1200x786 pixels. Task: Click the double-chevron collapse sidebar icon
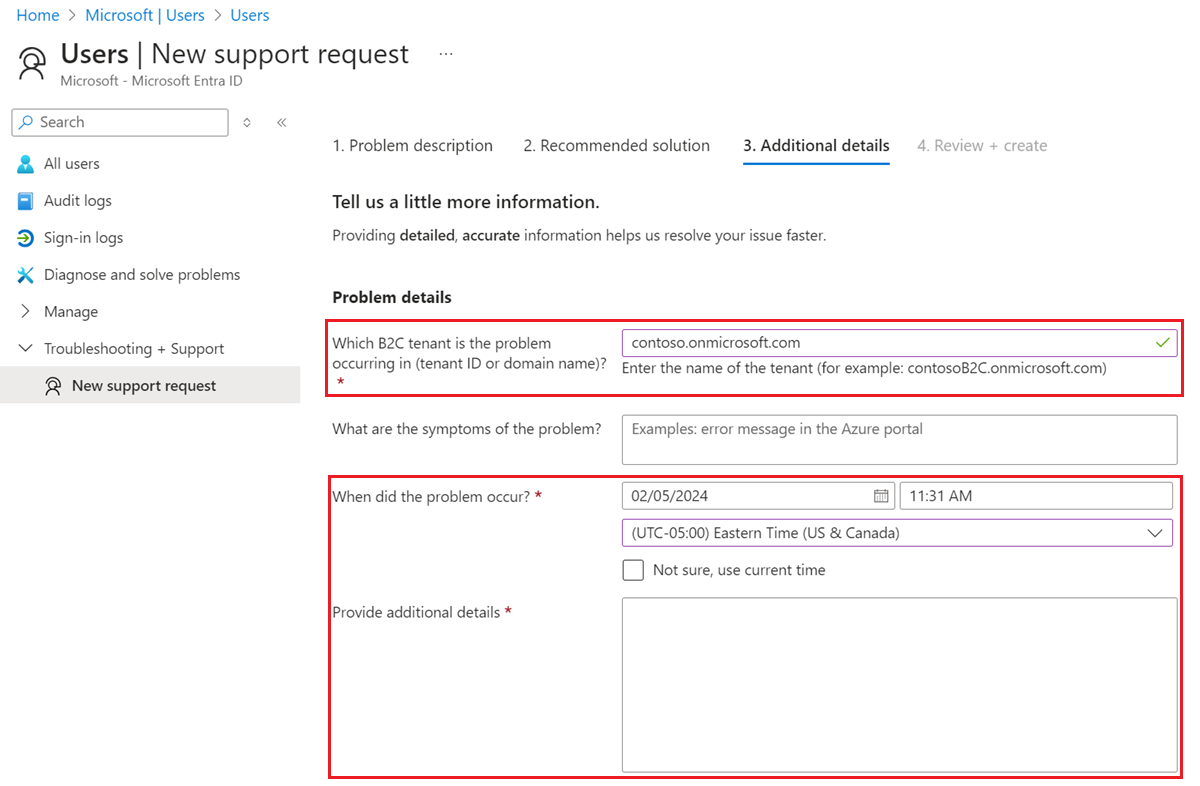point(282,122)
